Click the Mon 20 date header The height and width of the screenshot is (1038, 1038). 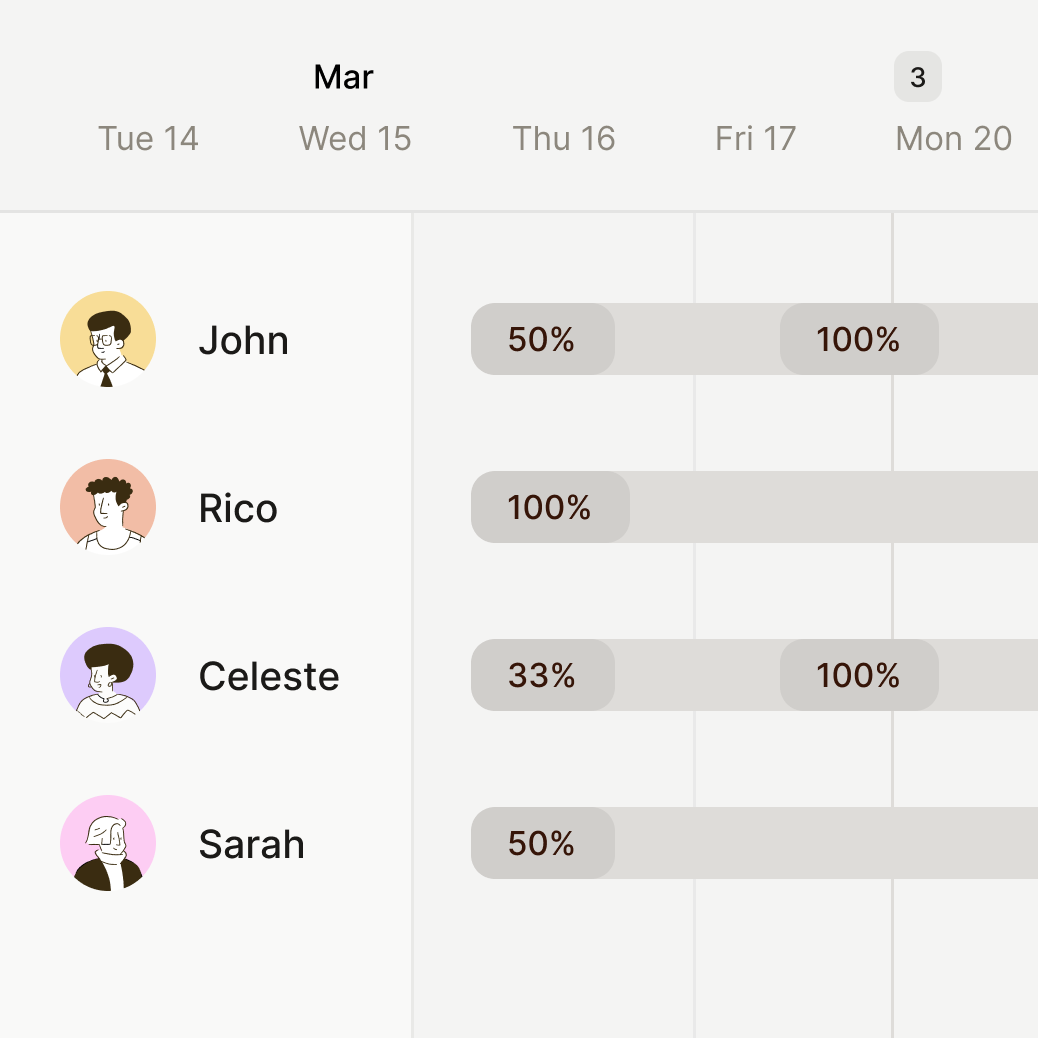click(x=953, y=138)
